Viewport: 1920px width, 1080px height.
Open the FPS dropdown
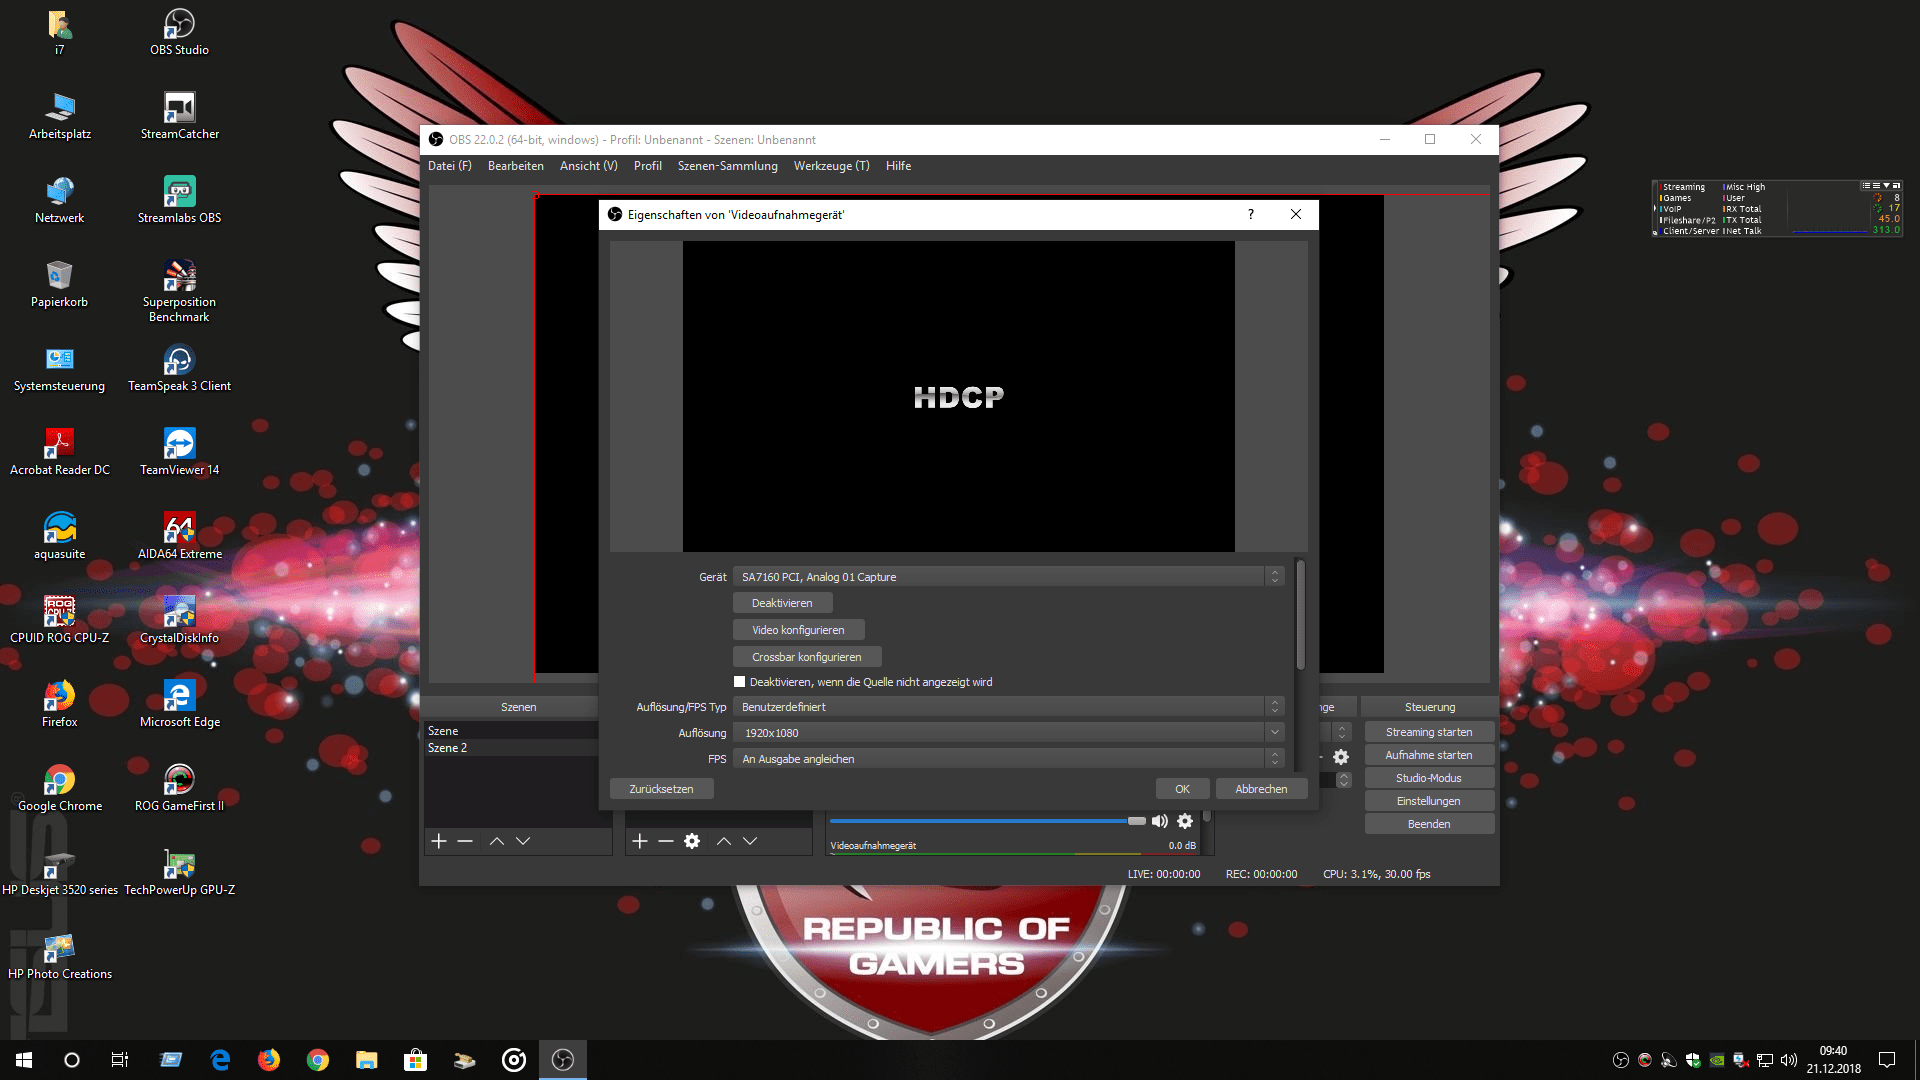[x=1008, y=759]
